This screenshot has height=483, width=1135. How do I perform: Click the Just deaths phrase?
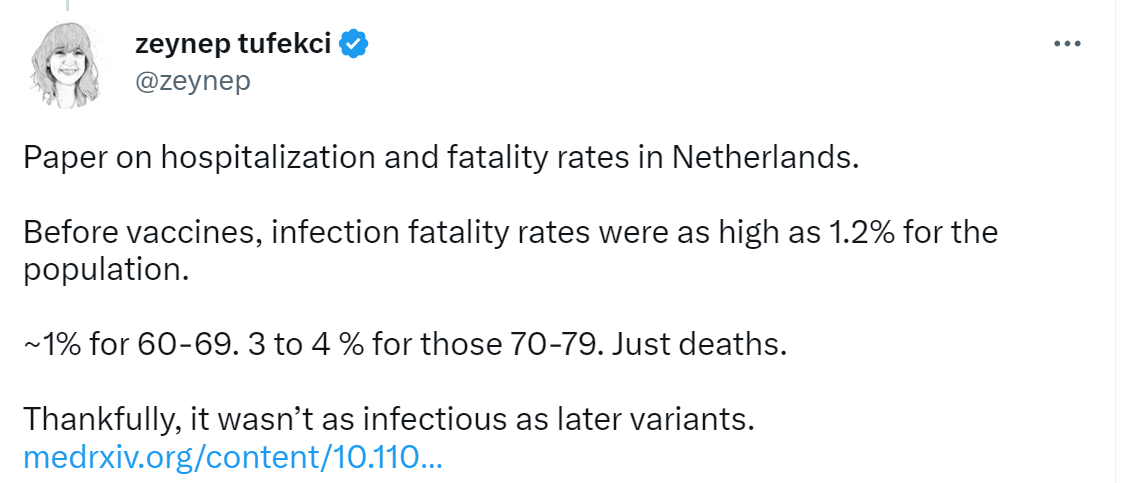coord(699,345)
